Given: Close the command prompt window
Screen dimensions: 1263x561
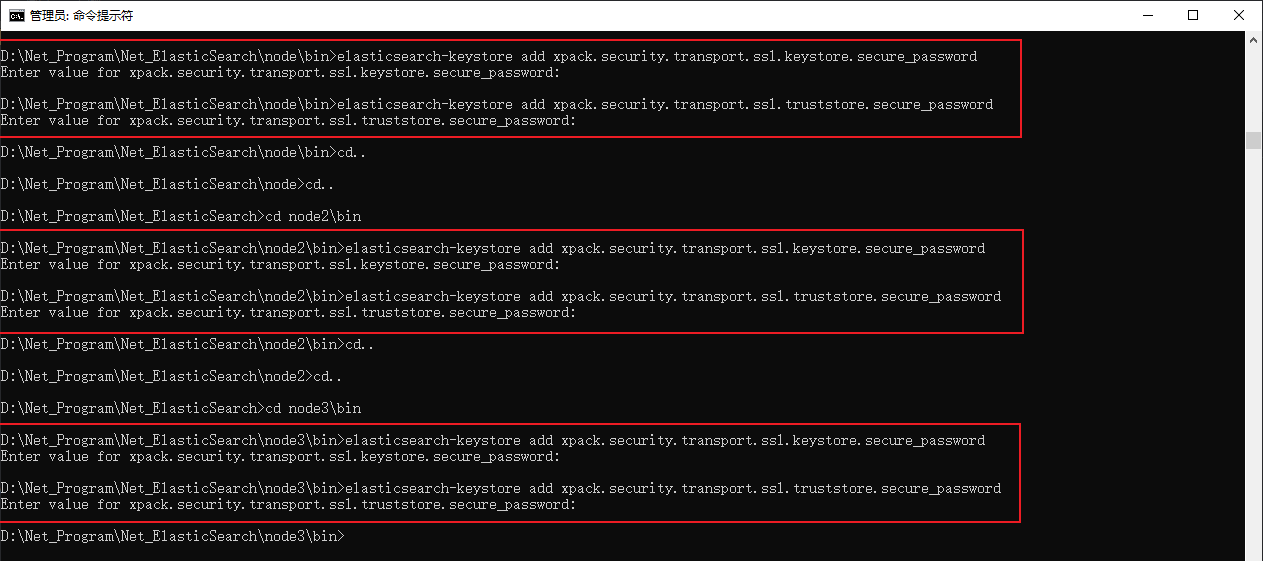Looking at the screenshot, I should coord(1239,15).
